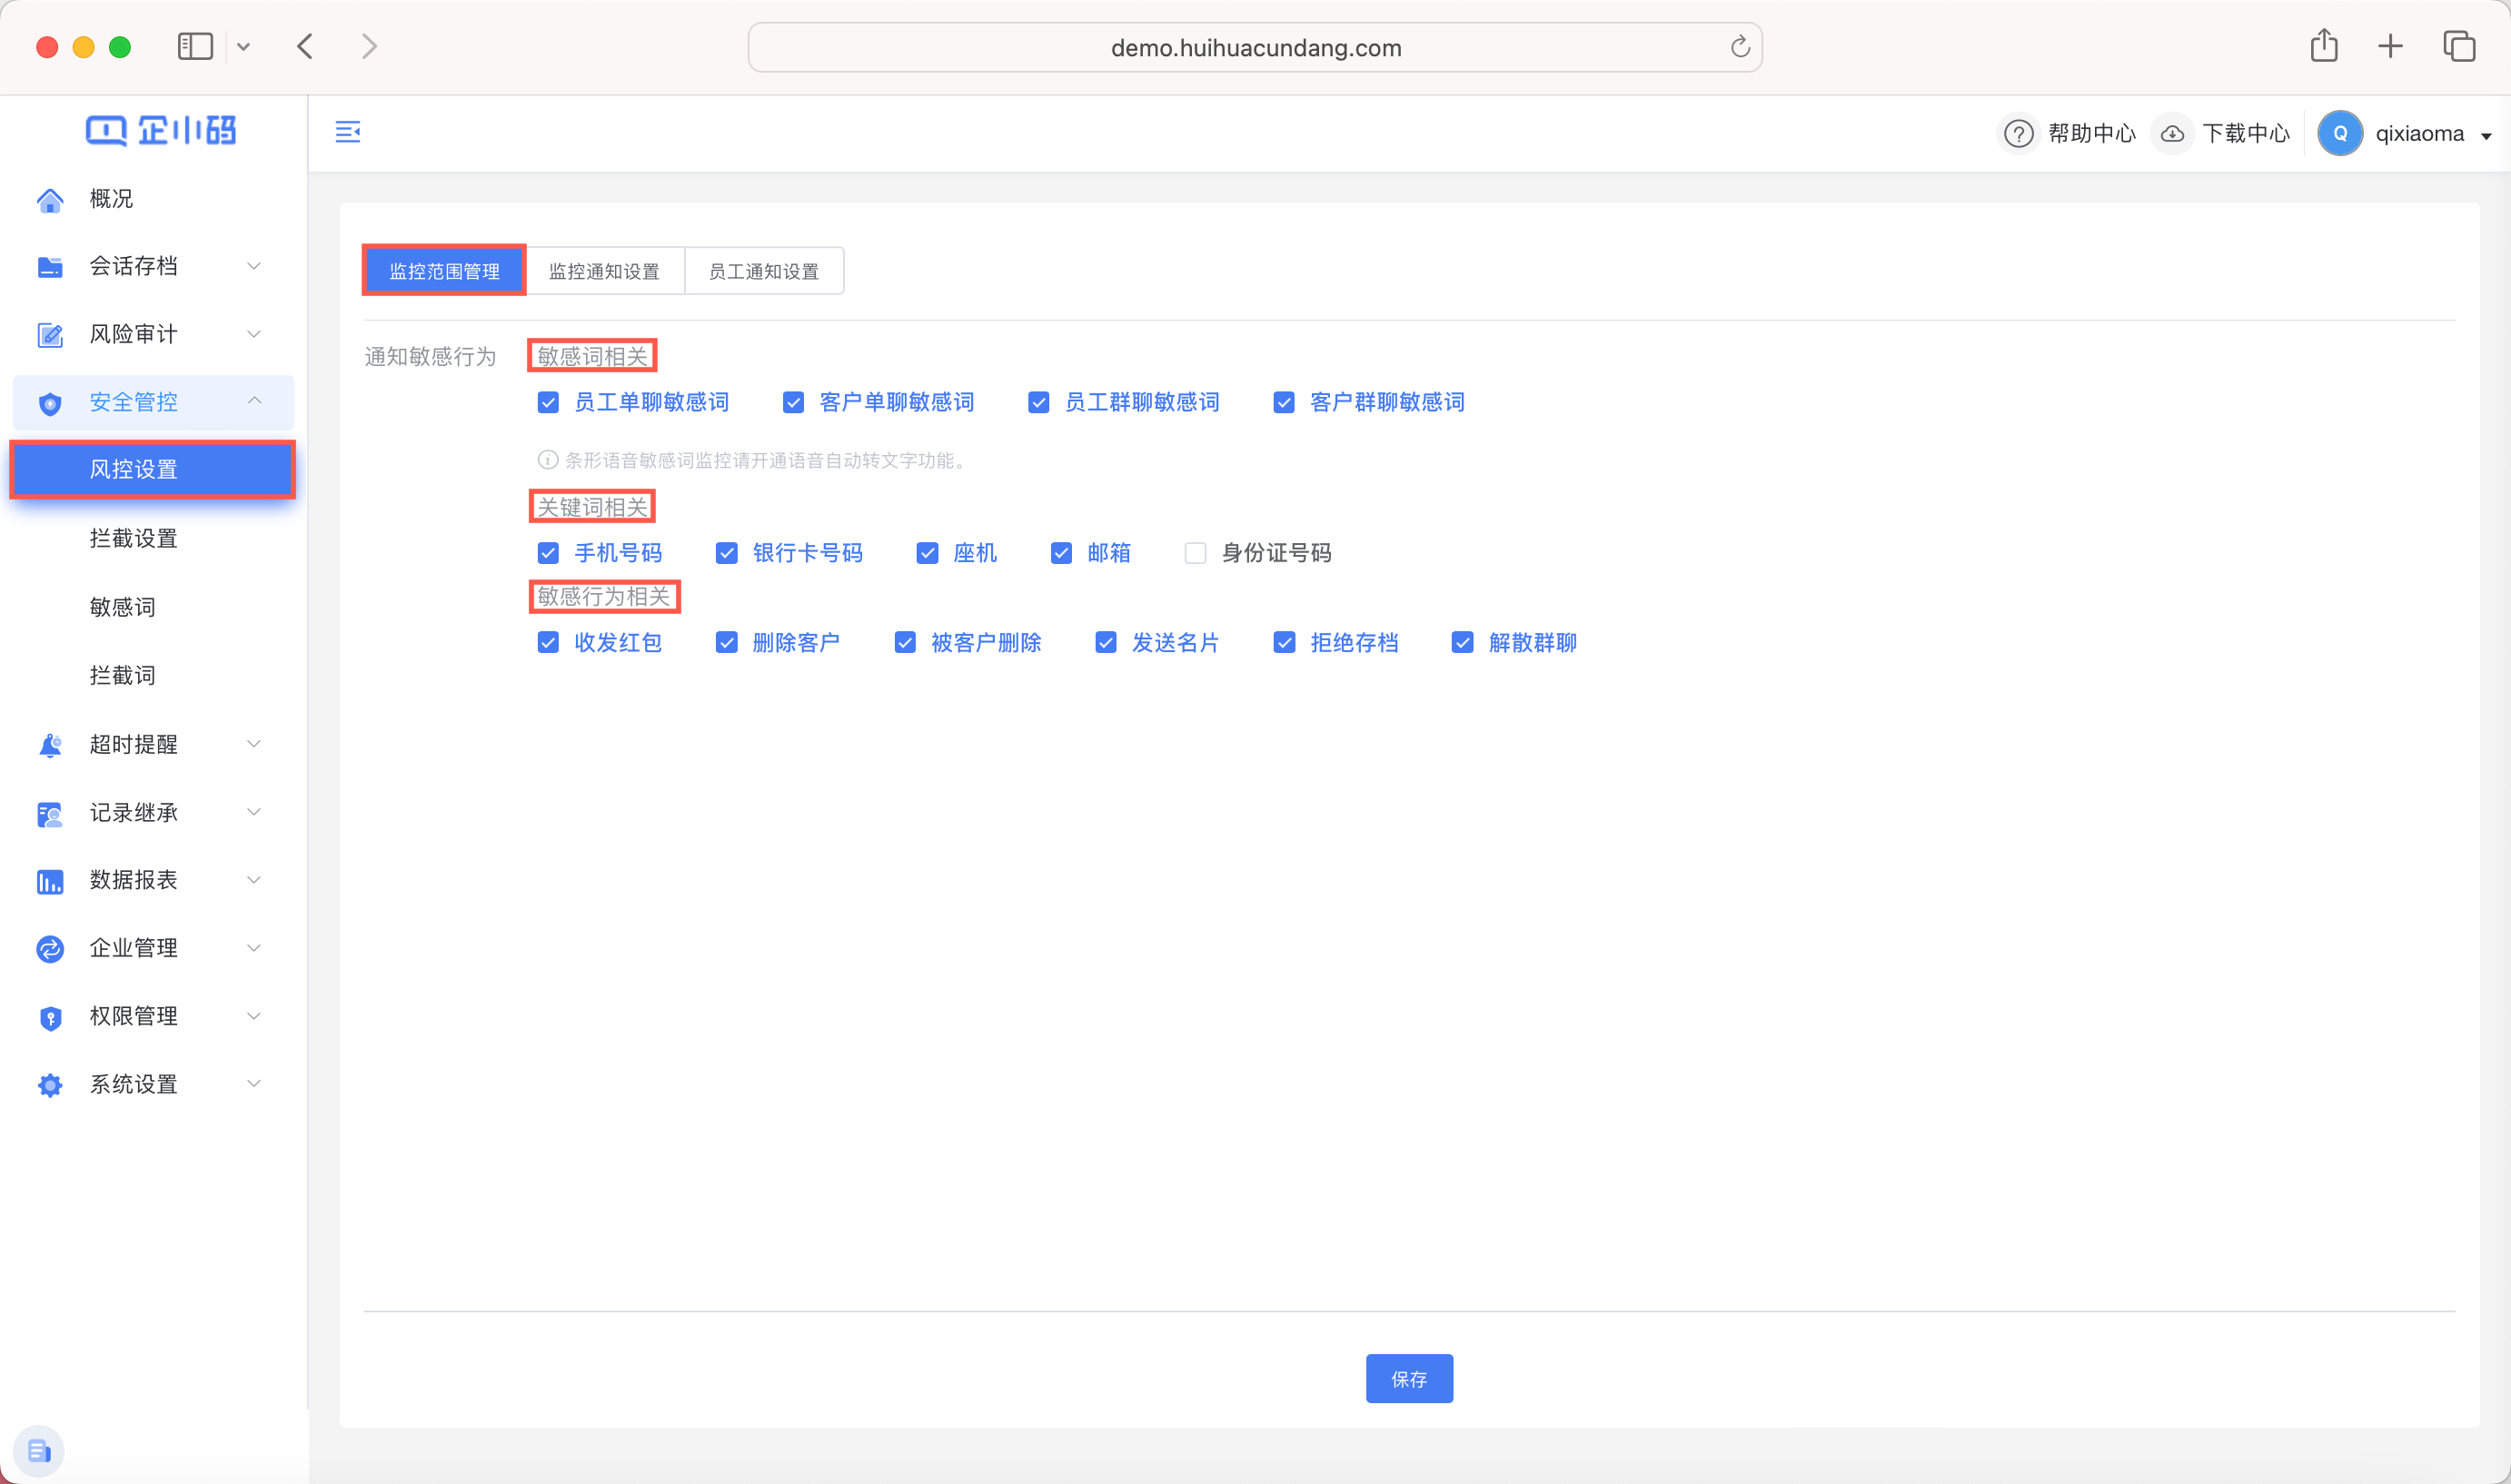Collapse 安全管控 menu chevron
The height and width of the screenshot is (1484, 2511).
(x=254, y=401)
